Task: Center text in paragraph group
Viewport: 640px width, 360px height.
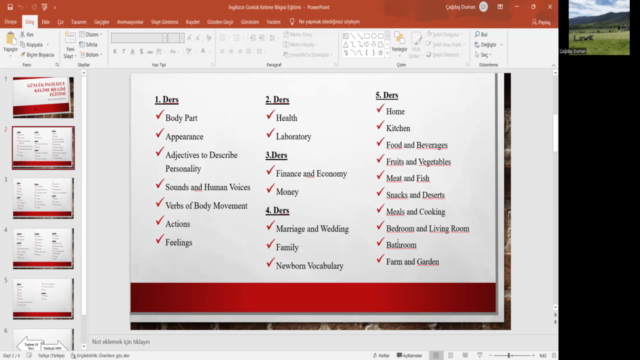Action: click(231, 51)
